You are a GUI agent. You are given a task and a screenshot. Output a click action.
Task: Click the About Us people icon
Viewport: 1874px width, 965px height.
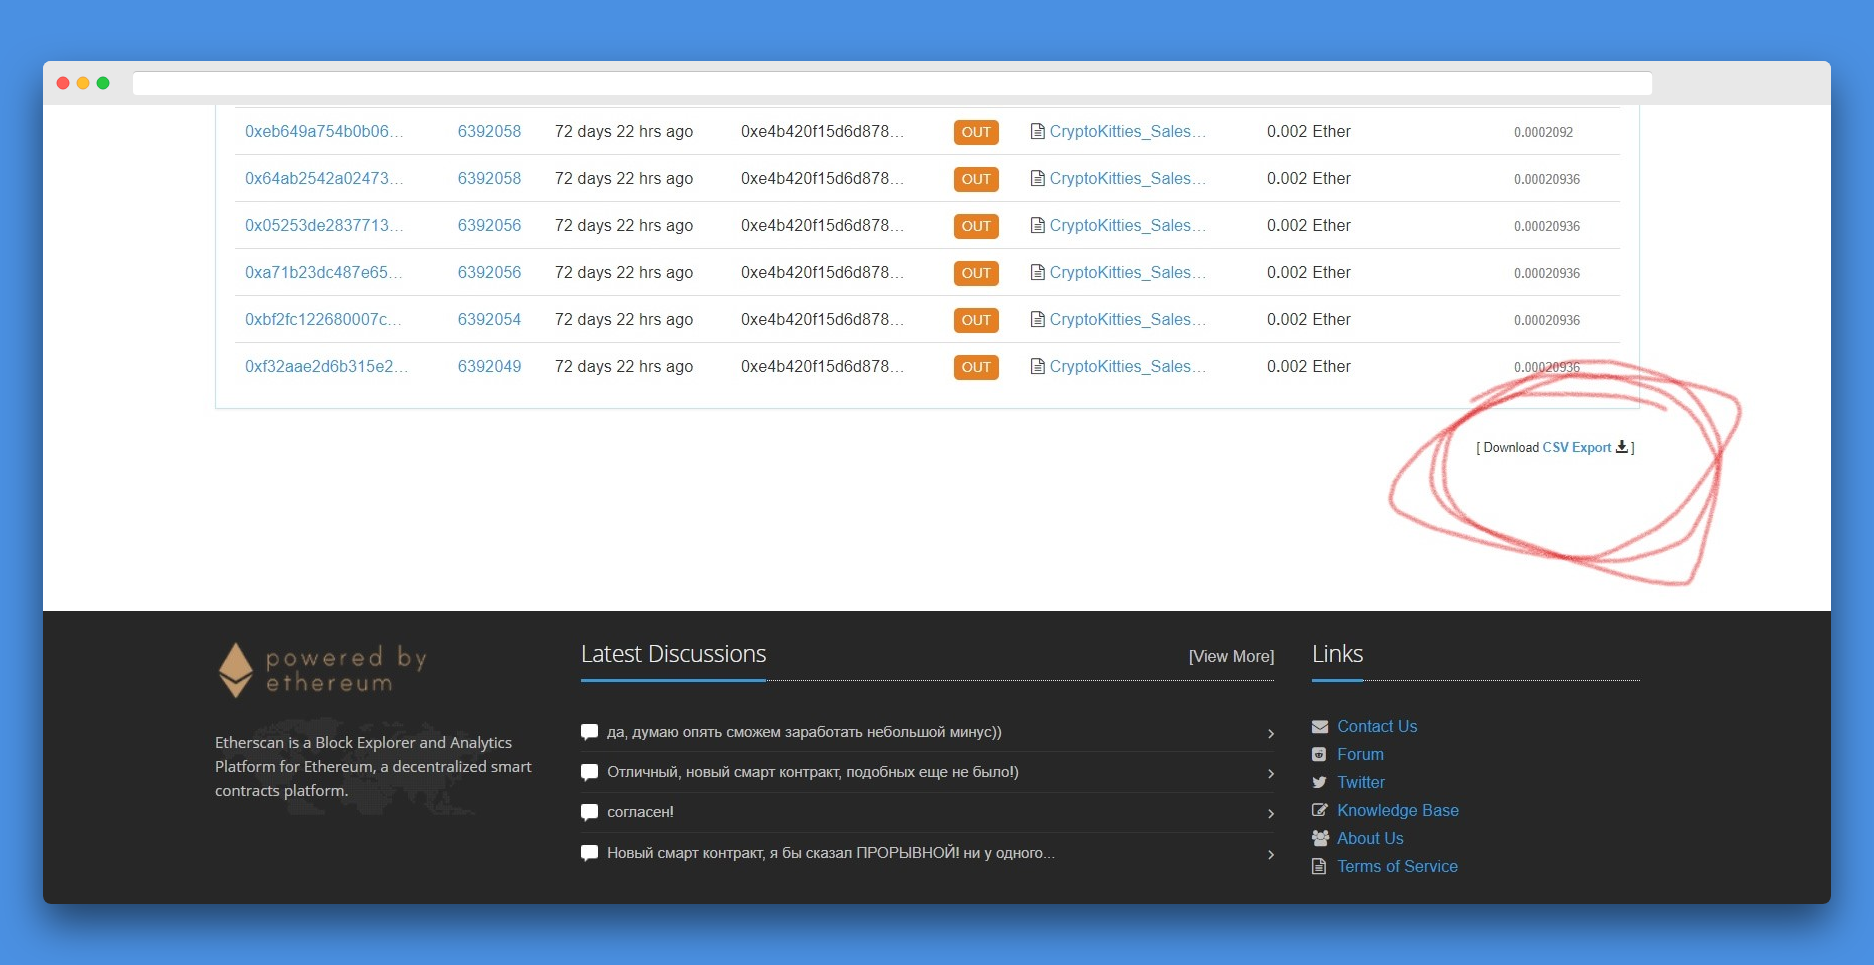pyautogui.click(x=1320, y=839)
